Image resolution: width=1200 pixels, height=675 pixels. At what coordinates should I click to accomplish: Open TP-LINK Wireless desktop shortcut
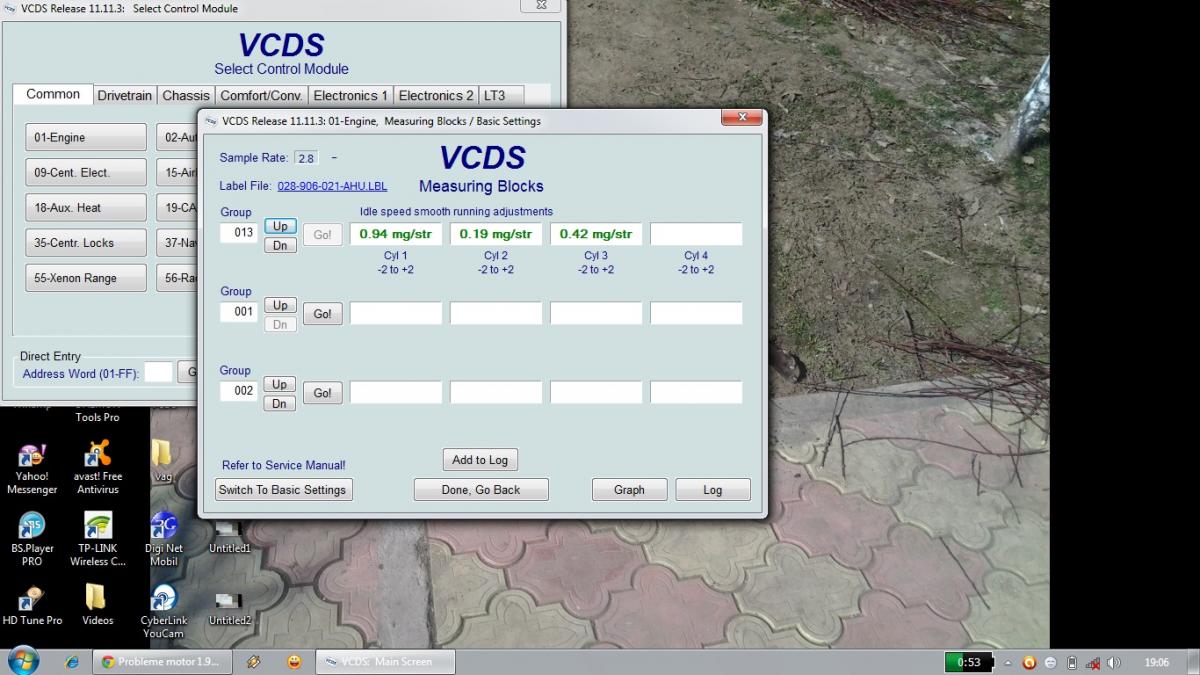click(97, 527)
